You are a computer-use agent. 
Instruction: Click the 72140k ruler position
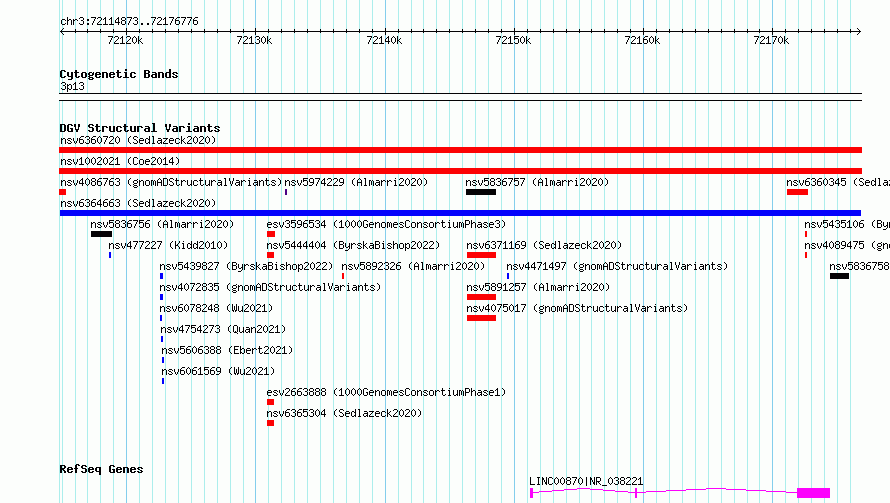point(384,40)
